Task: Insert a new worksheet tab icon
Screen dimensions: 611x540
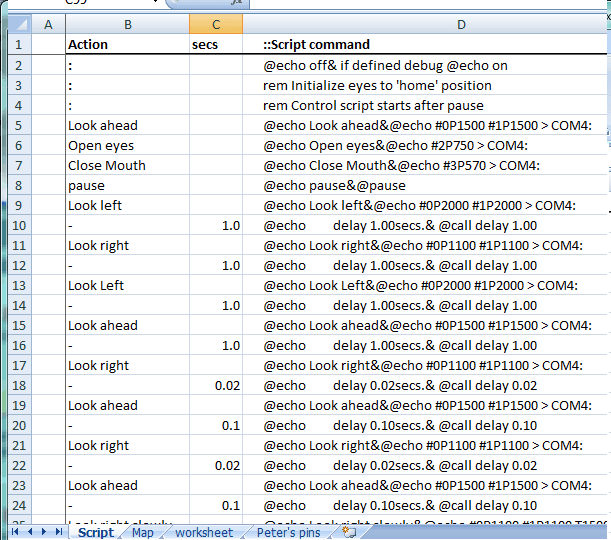Action: (349, 532)
